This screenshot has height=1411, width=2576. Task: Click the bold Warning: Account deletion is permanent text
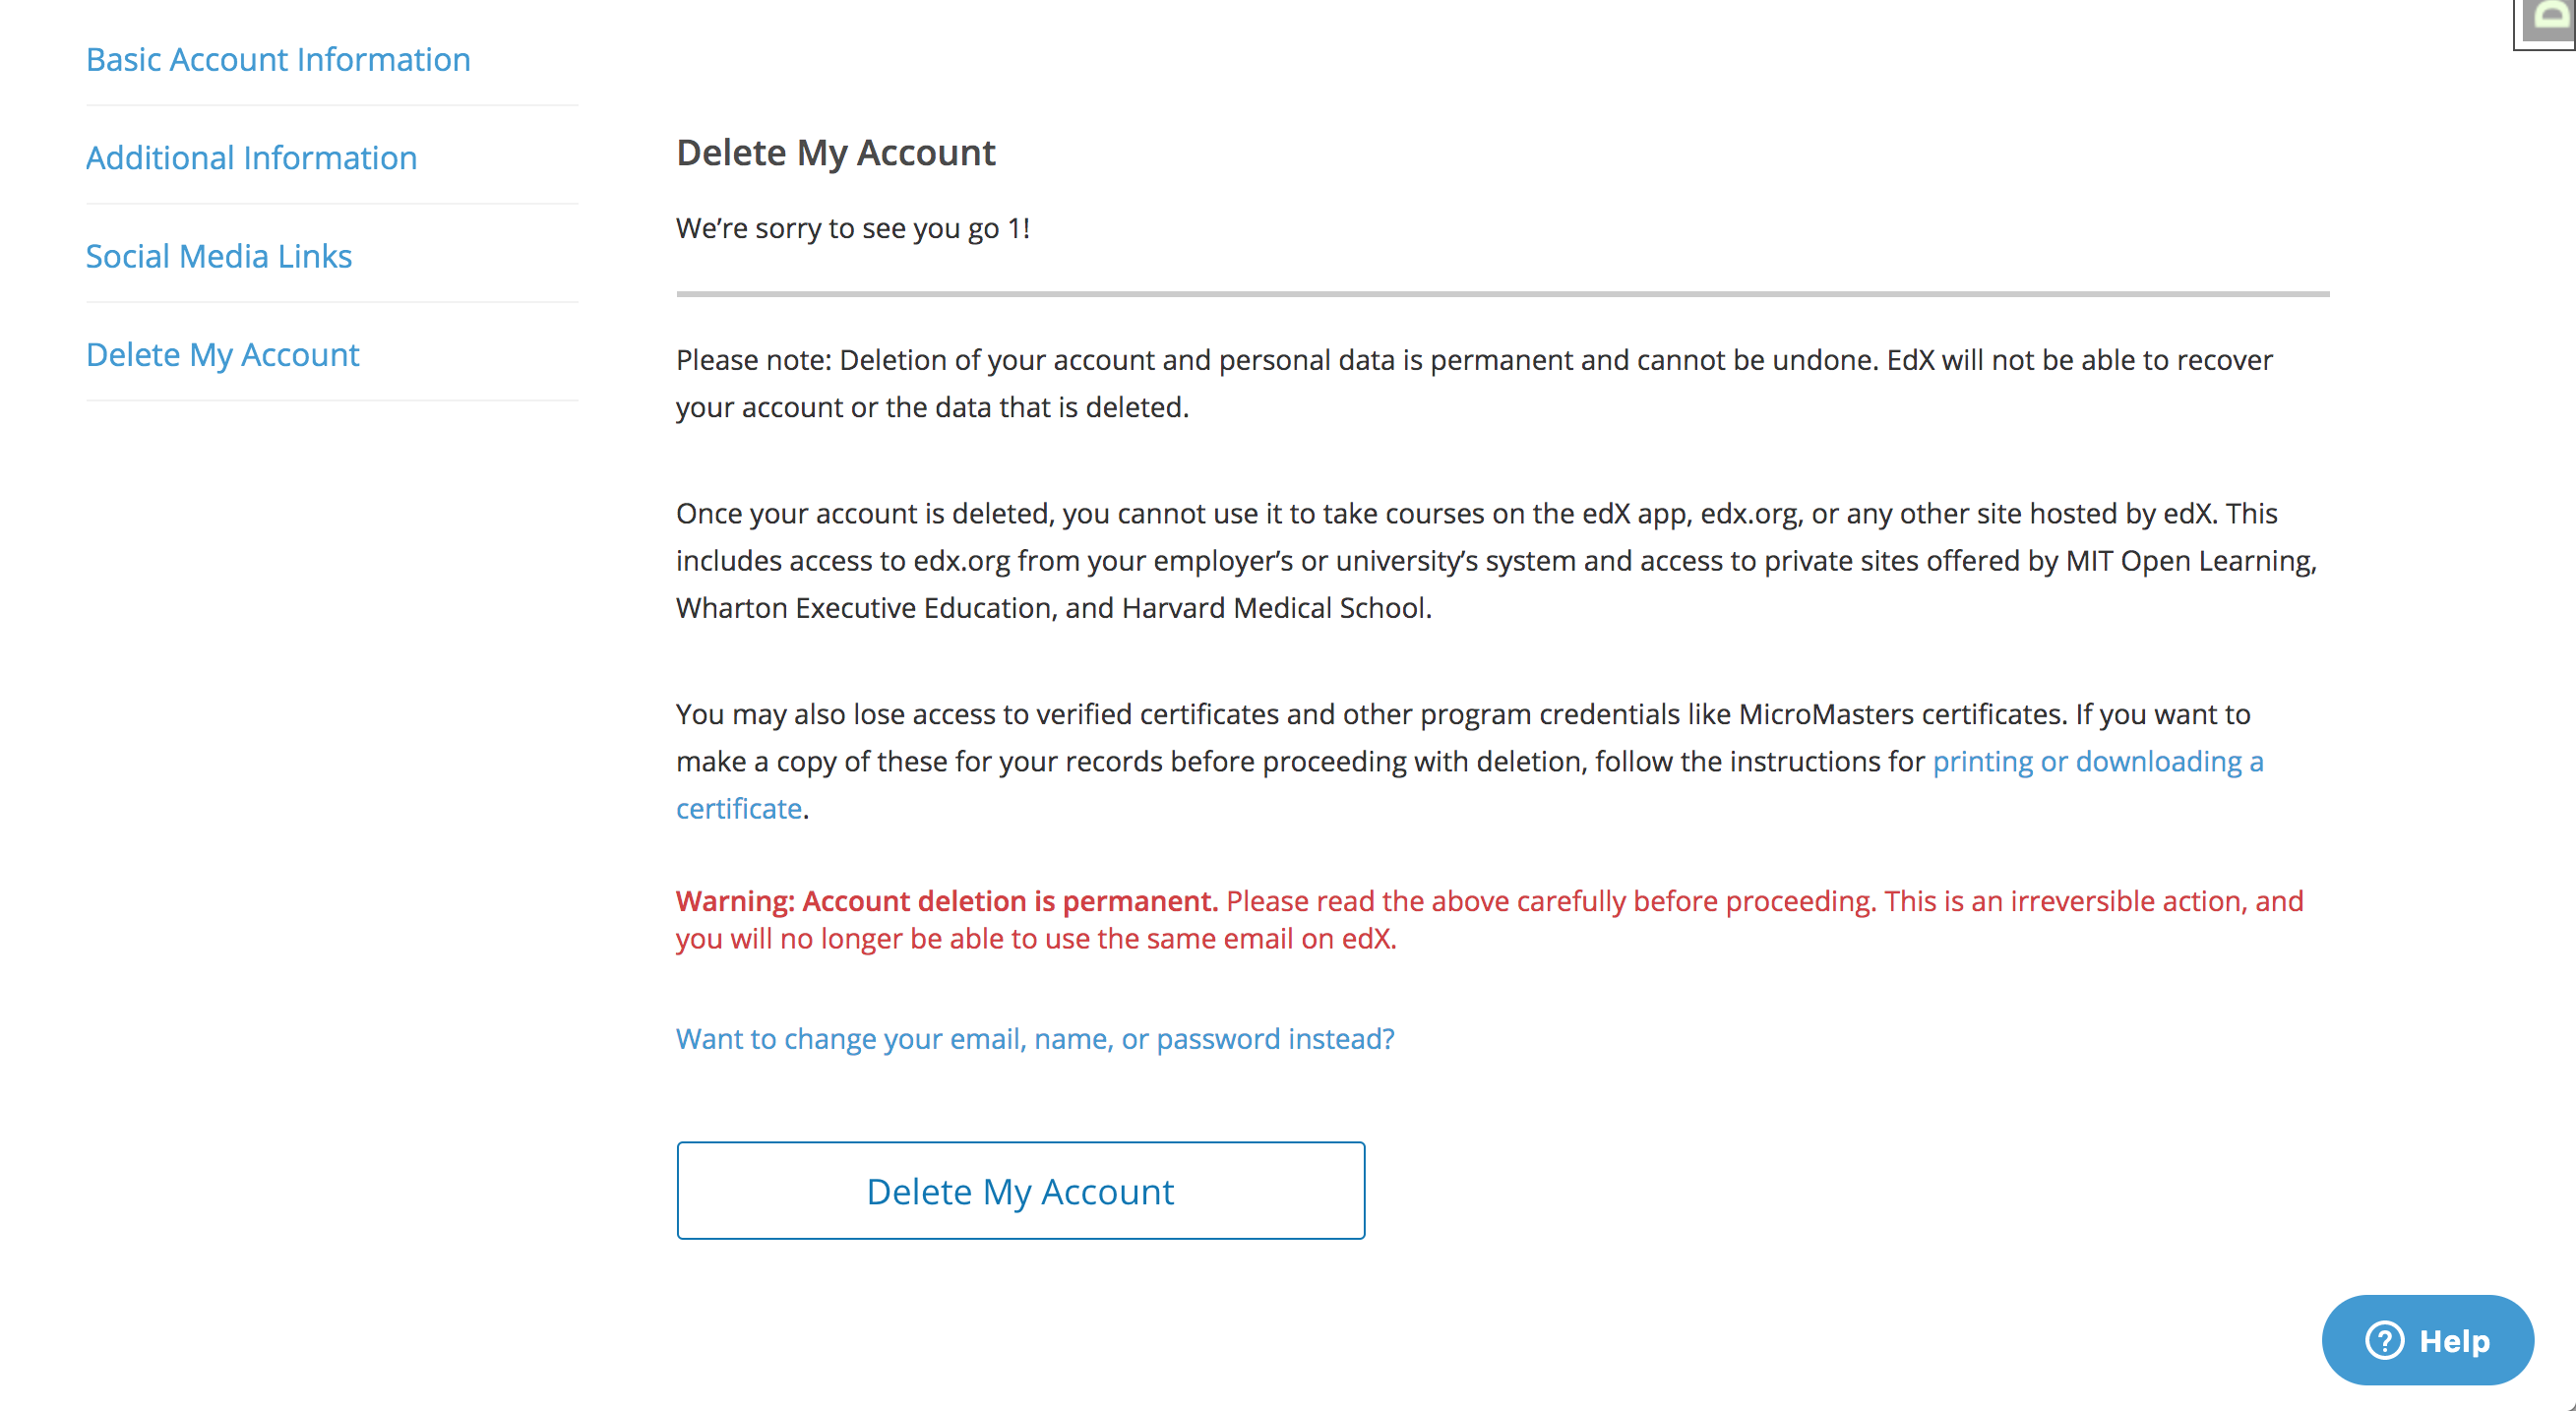(946, 901)
